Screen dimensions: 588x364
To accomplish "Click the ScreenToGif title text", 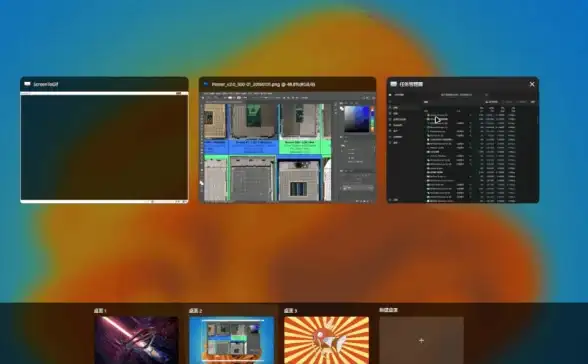I will [46, 84].
